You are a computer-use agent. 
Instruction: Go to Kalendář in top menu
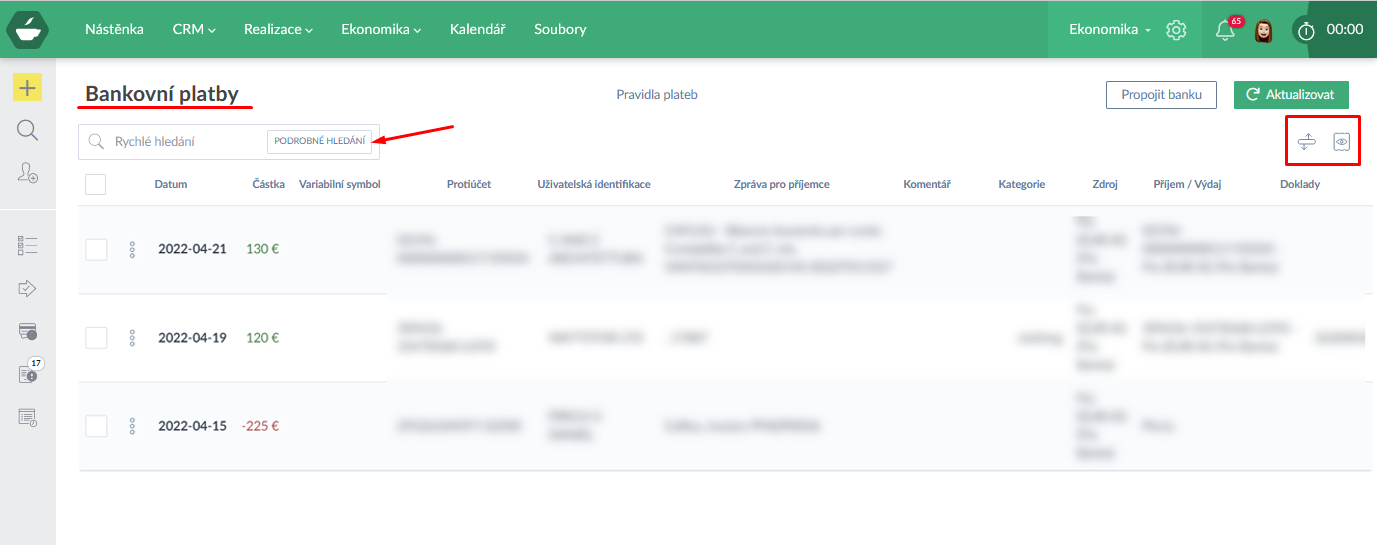click(478, 30)
